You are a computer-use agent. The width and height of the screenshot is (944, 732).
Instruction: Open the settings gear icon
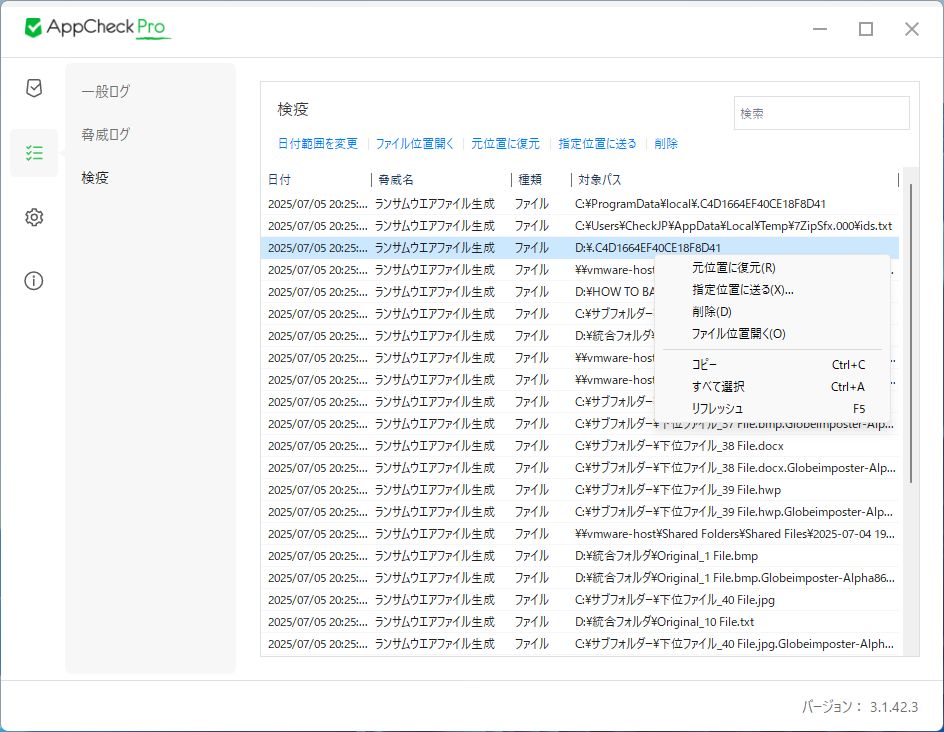34,217
